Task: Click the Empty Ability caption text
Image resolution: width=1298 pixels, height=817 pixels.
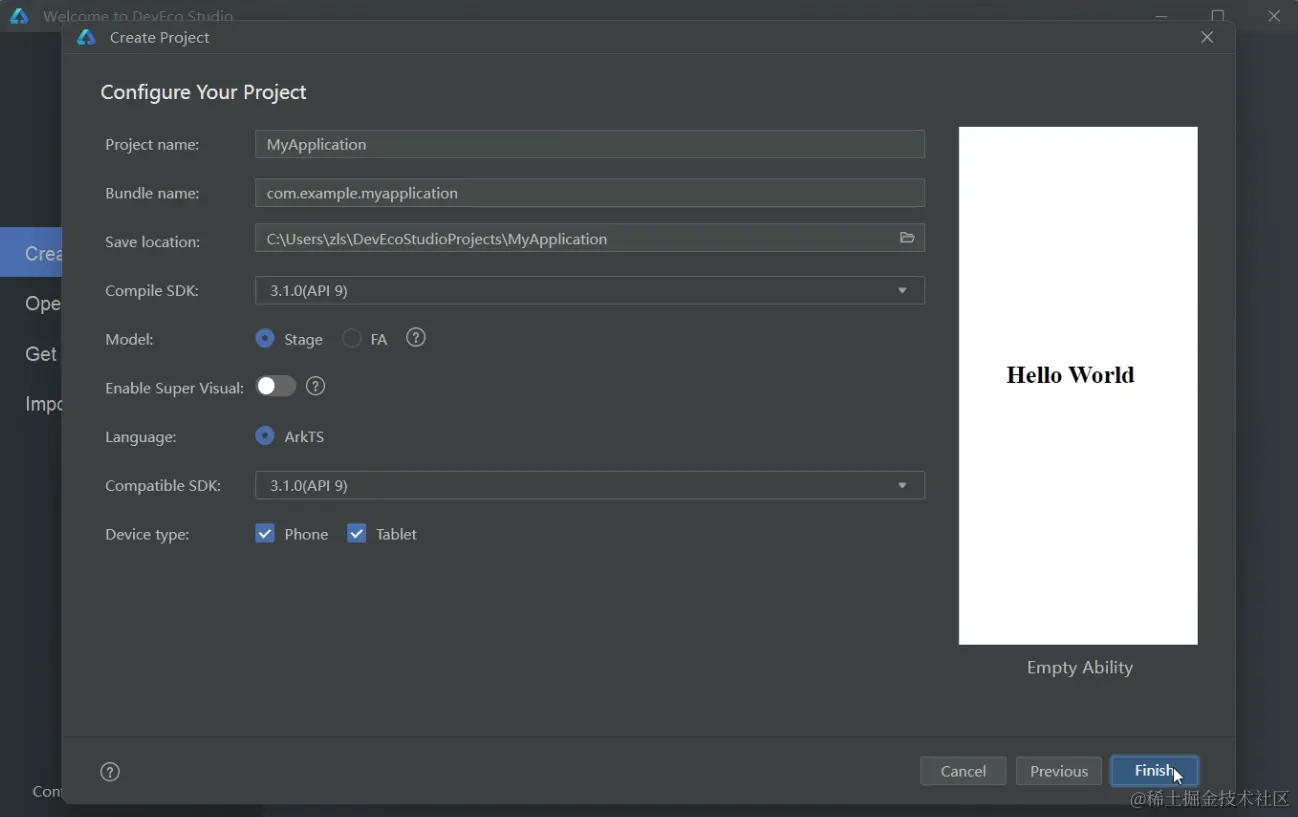Action: [1079, 667]
